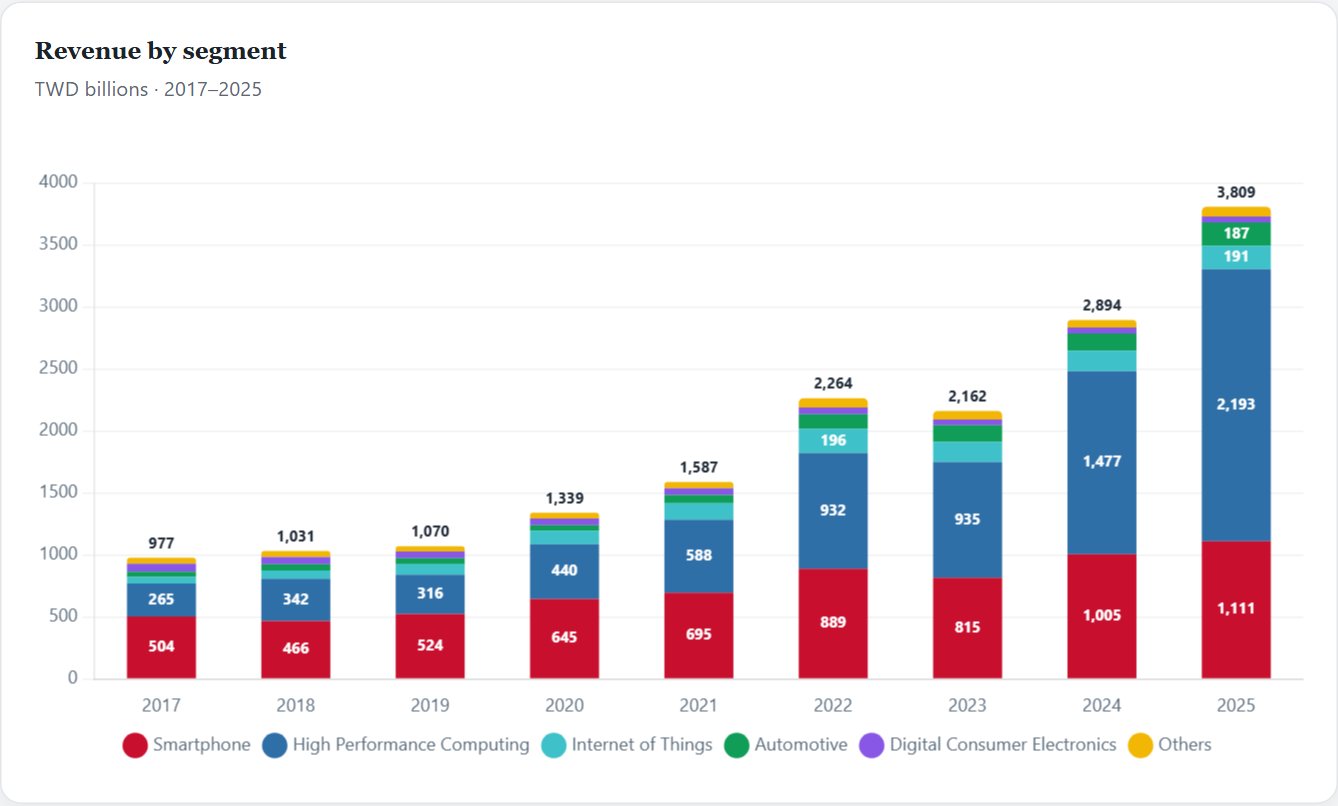Select the 2021 Smartphone segment labeled 695
The image size is (1338, 806).
point(698,636)
